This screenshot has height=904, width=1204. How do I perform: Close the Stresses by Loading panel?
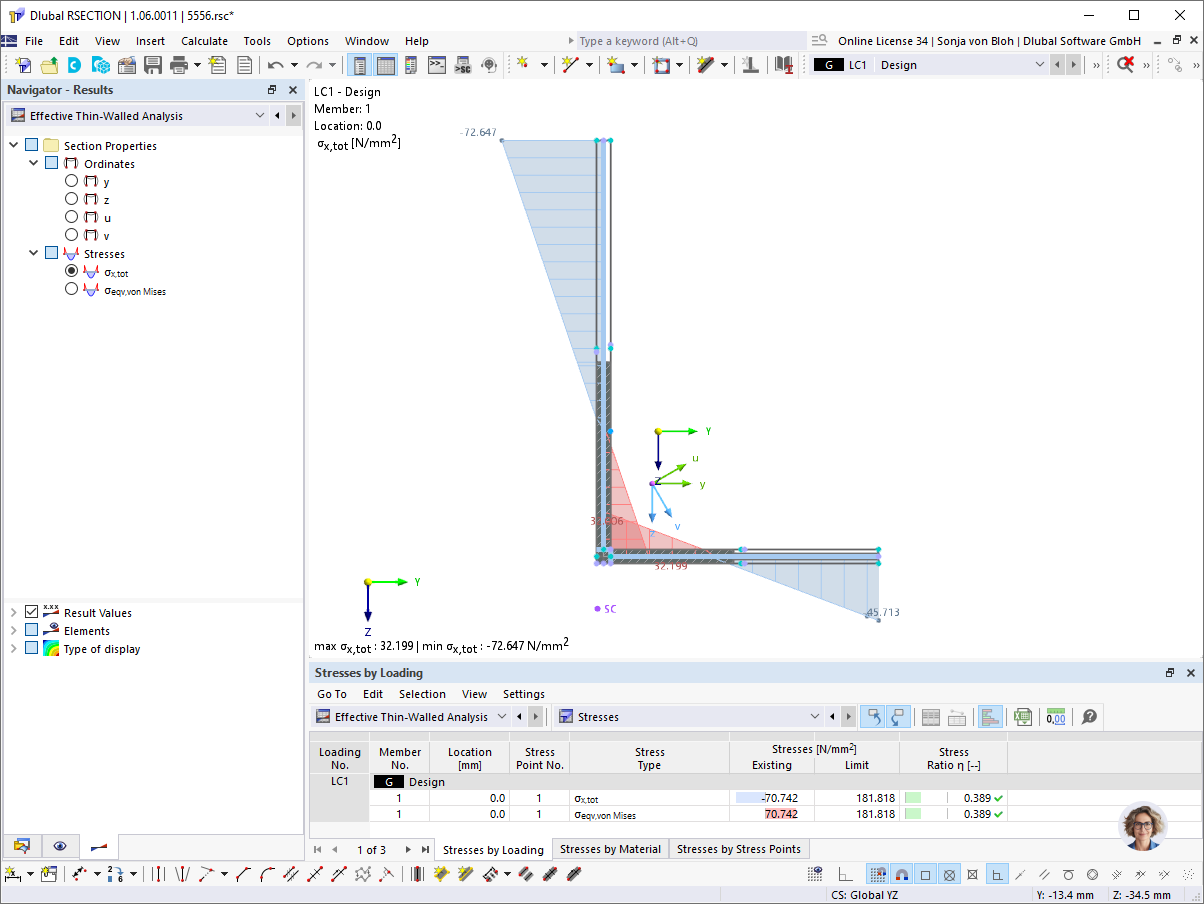point(1190,673)
